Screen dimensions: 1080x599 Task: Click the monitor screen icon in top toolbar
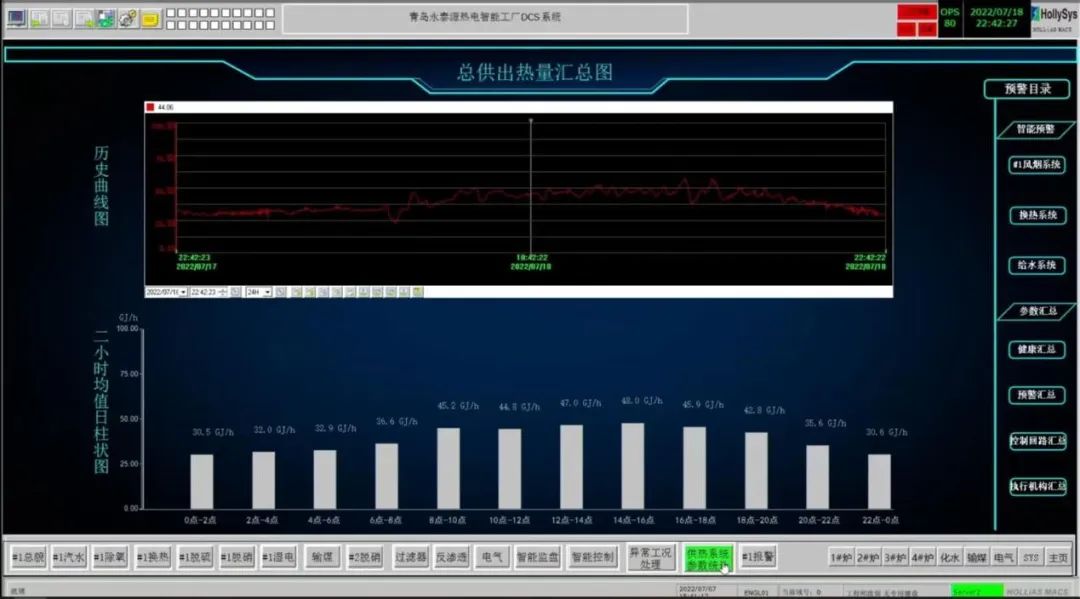coord(17,19)
